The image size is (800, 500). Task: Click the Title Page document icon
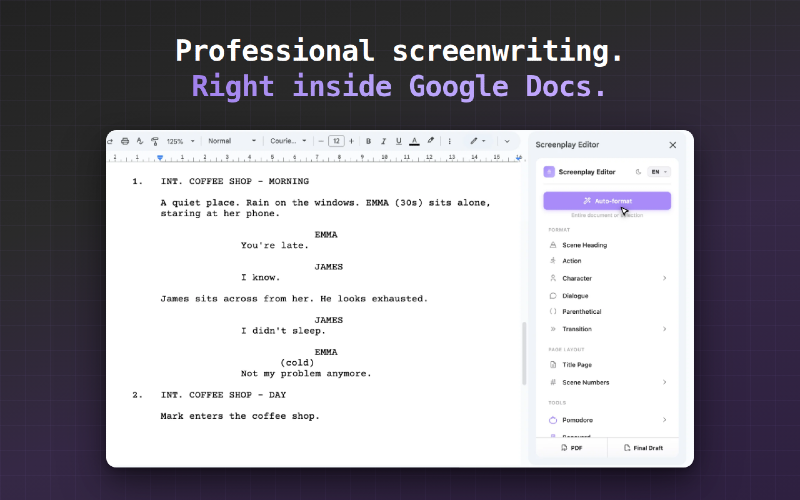tap(553, 365)
